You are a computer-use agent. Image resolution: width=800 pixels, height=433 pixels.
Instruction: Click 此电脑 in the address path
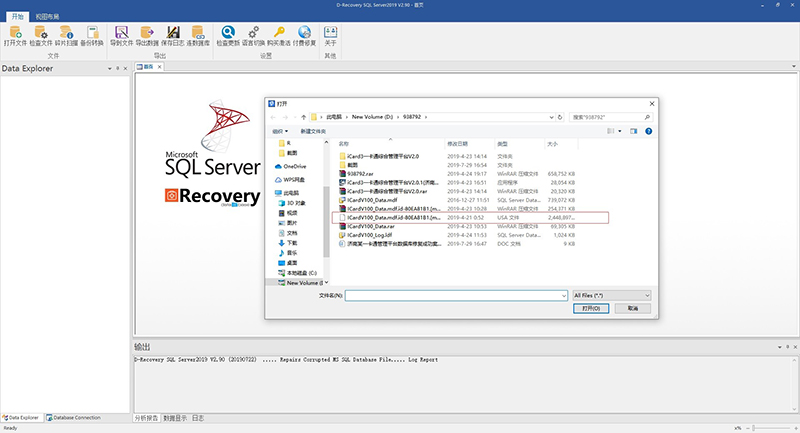tap(334, 117)
